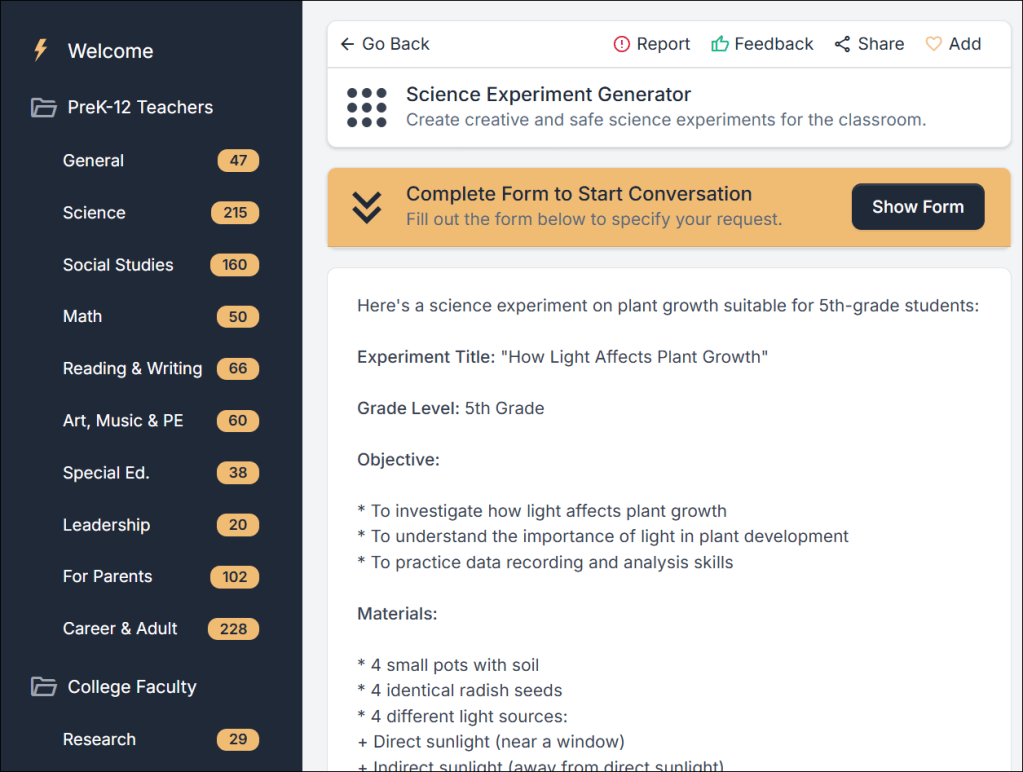Click the Report alert circle icon

click(622, 44)
